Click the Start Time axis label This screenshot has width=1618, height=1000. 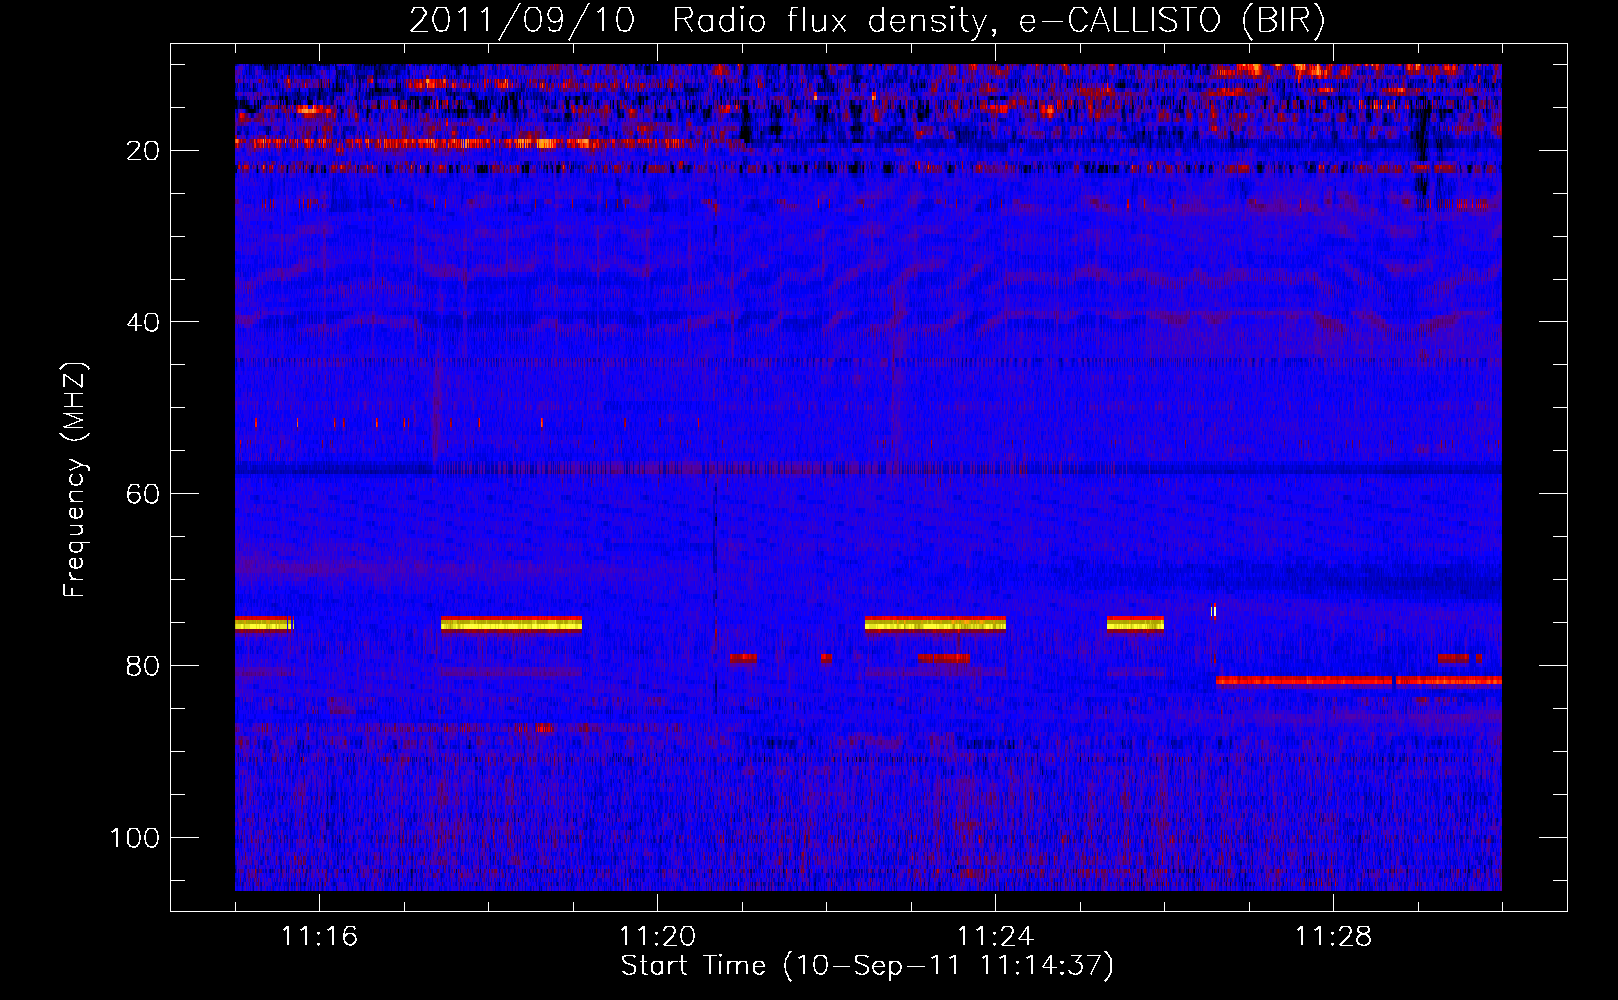click(x=867, y=966)
